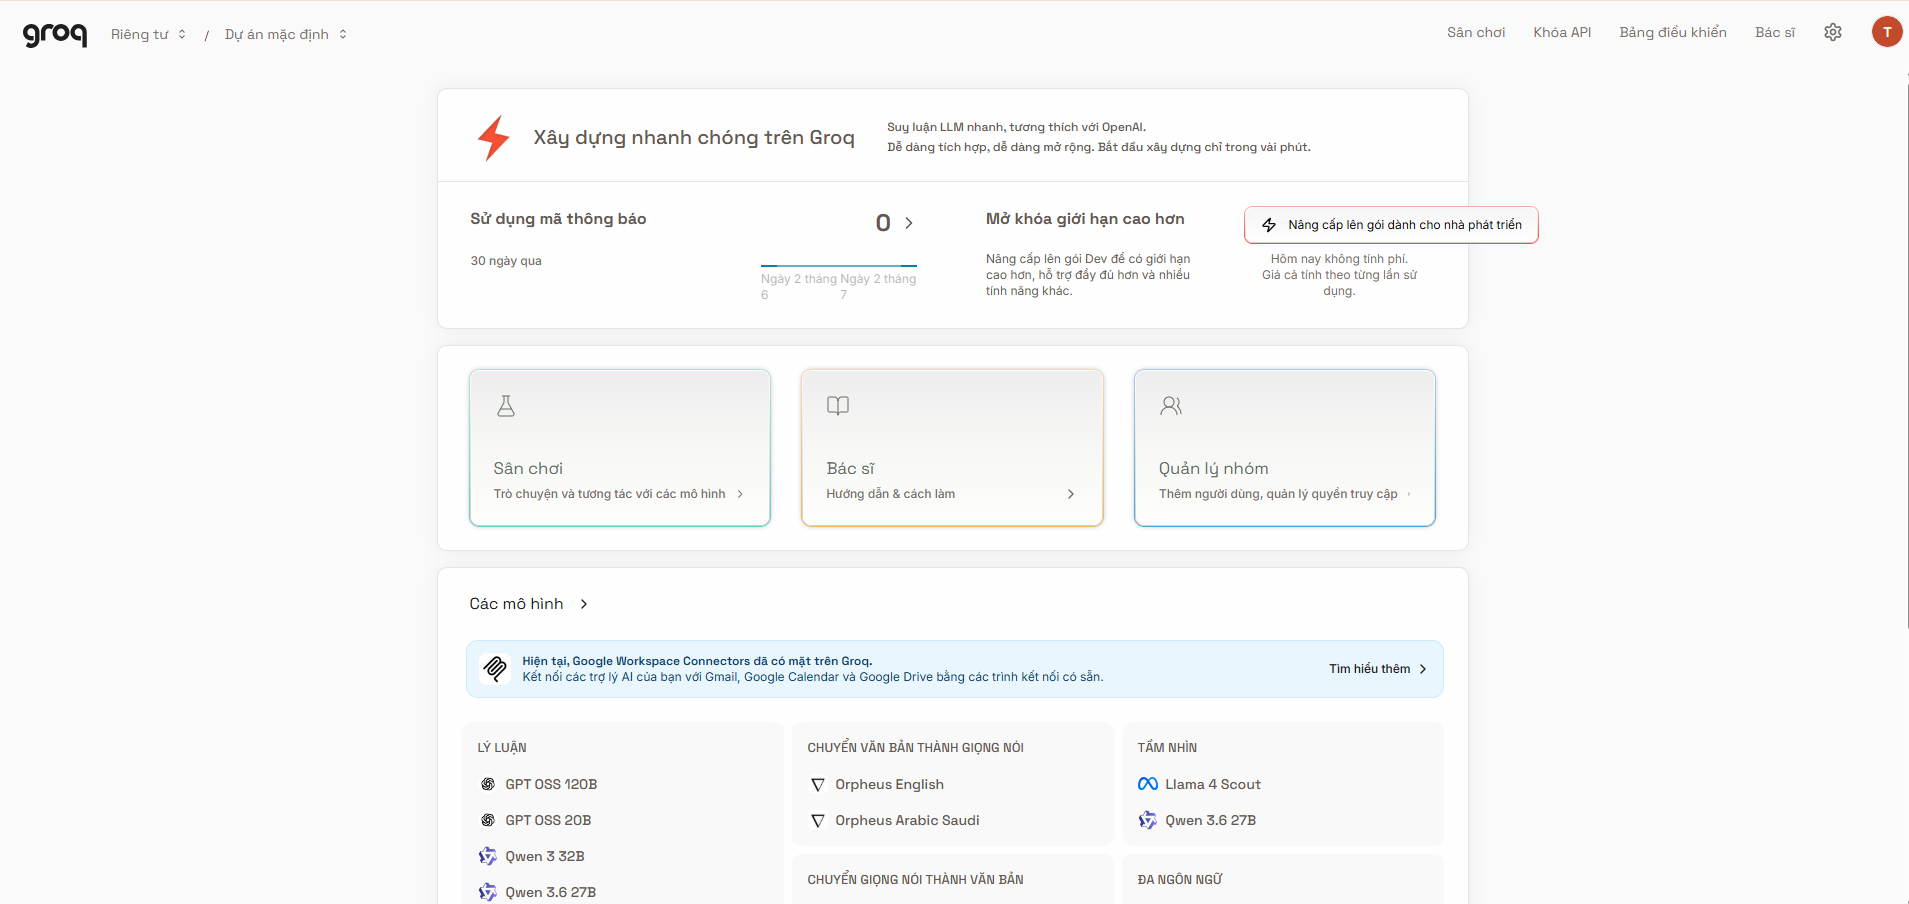Screen dimensions: 1909x904
Task: Go to Sân chơi in the top navigation
Action: [x=1476, y=32]
